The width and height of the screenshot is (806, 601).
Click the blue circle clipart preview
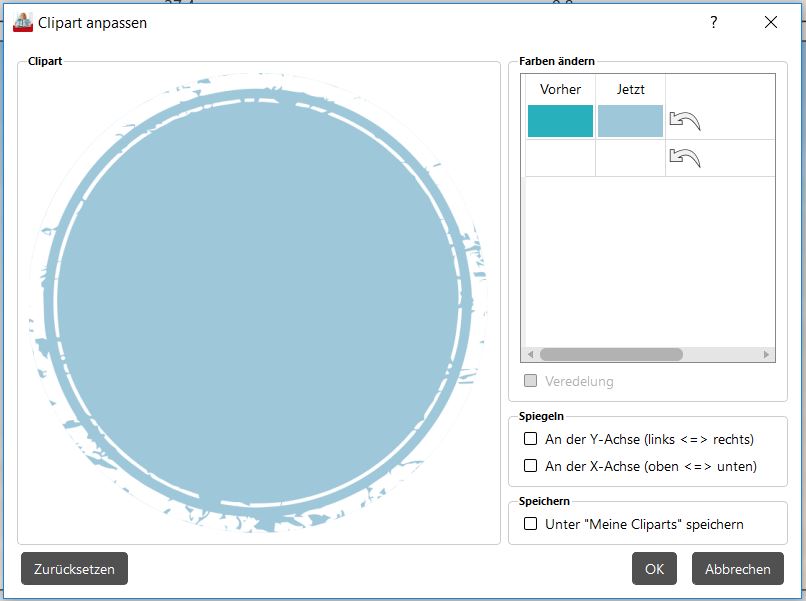(x=258, y=302)
